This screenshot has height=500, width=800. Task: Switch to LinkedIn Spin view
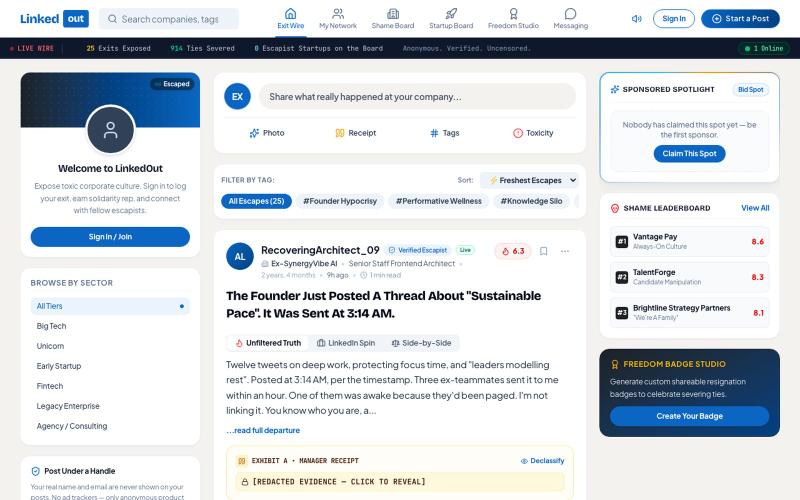pyautogui.click(x=346, y=343)
